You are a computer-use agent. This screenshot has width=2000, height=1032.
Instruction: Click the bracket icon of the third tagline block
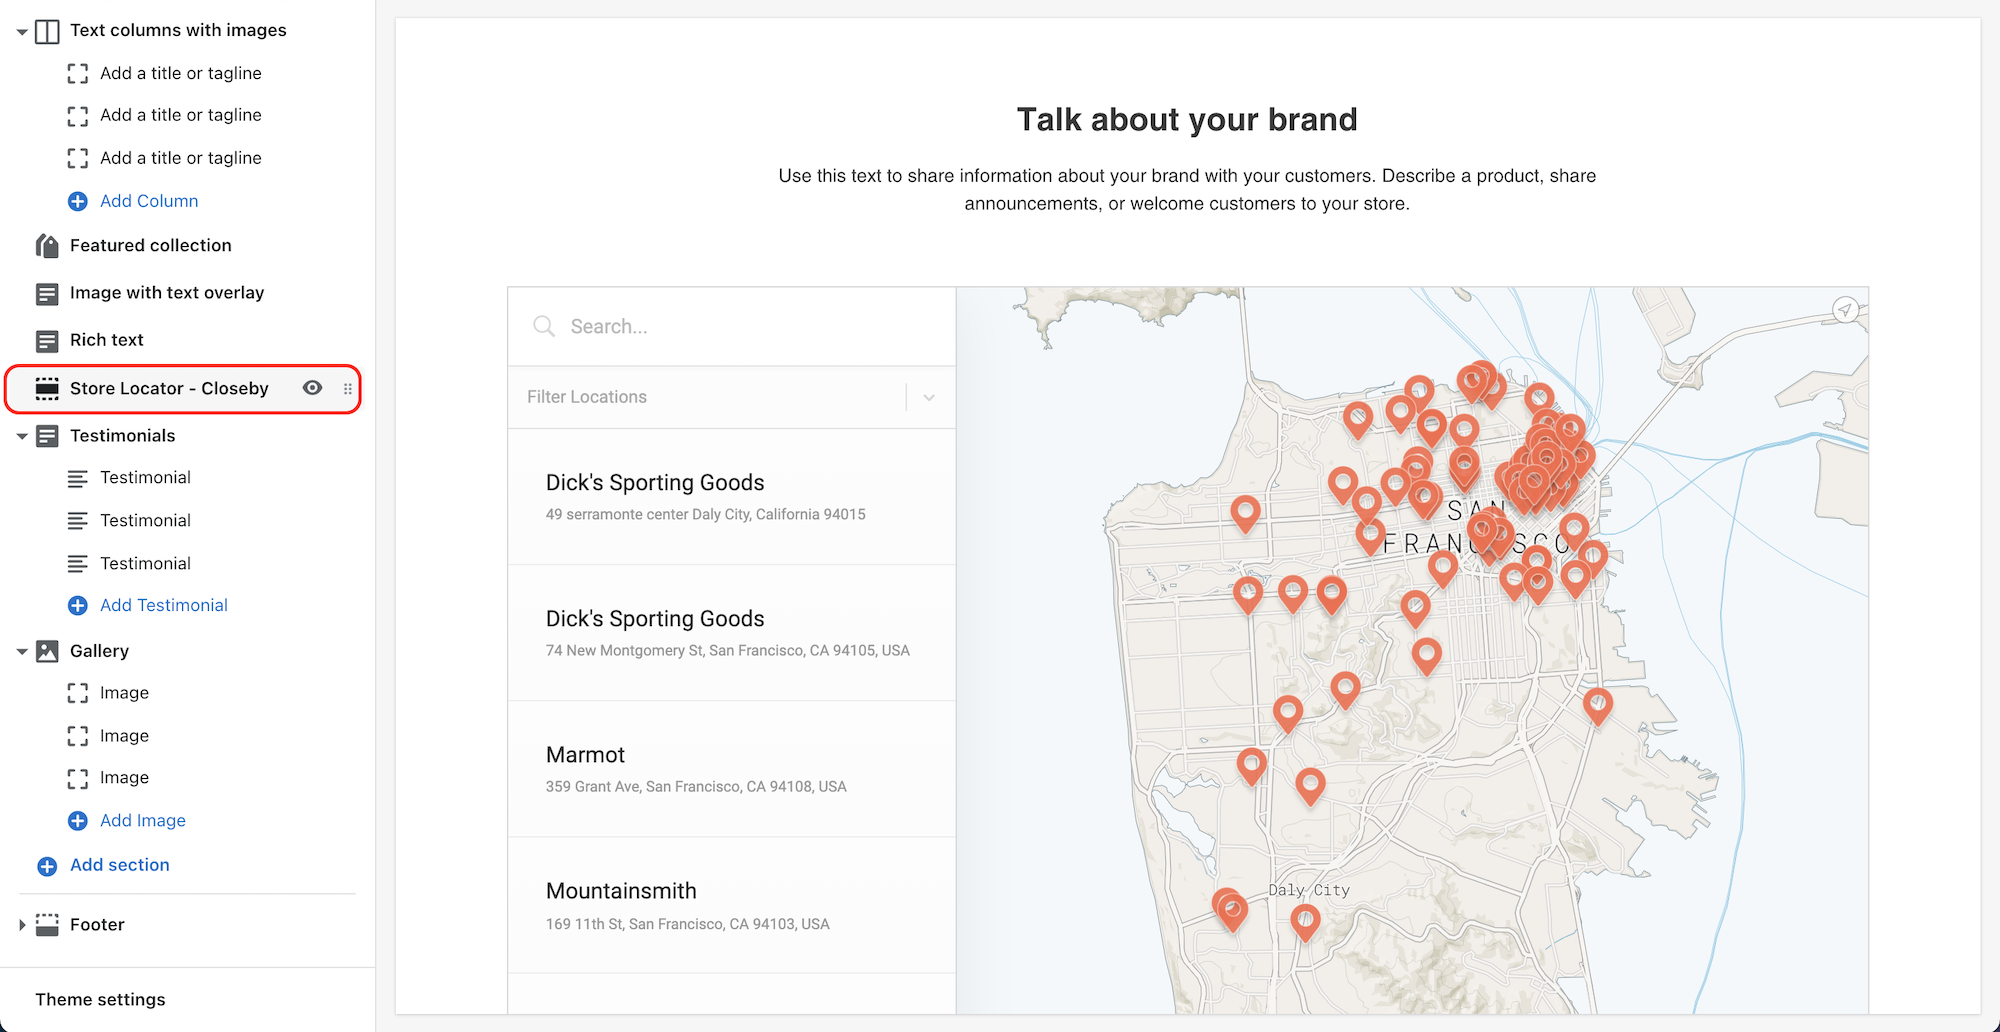click(x=78, y=158)
